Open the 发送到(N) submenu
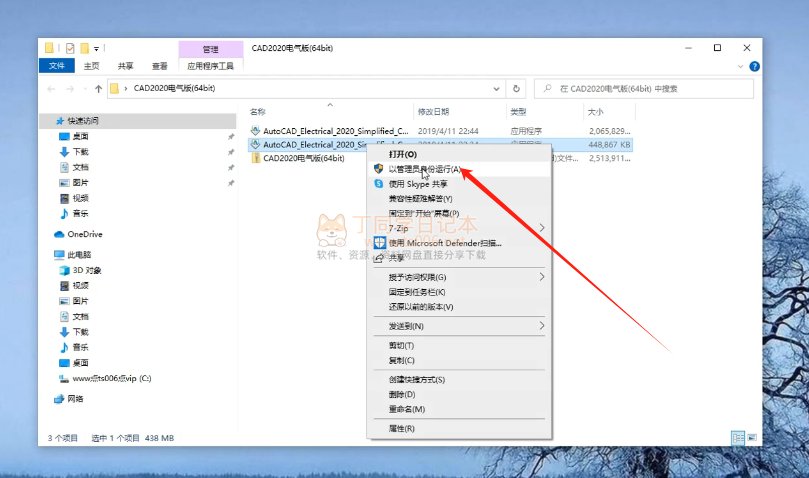Image resolution: width=809 pixels, height=478 pixels. (x=459, y=326)
